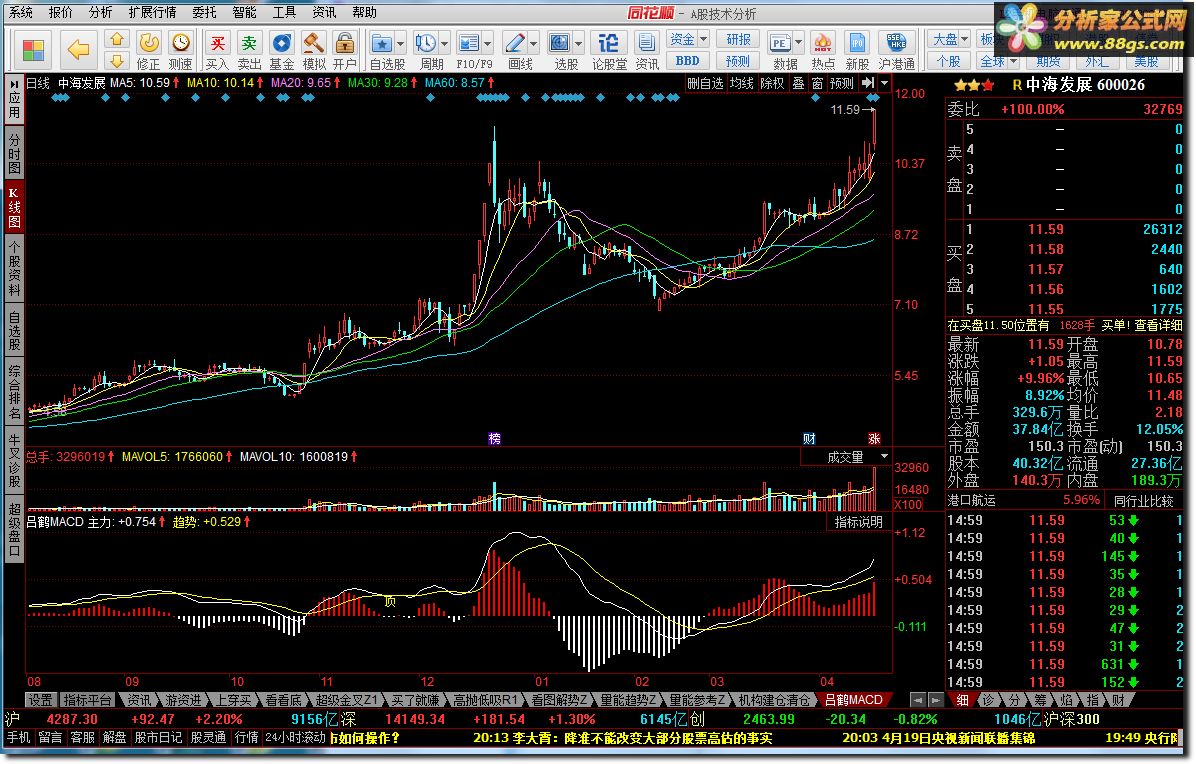Open the 买入 buy icon
Image resolution: width=1196 pixels, height=764 pixels.
point(217,43)
